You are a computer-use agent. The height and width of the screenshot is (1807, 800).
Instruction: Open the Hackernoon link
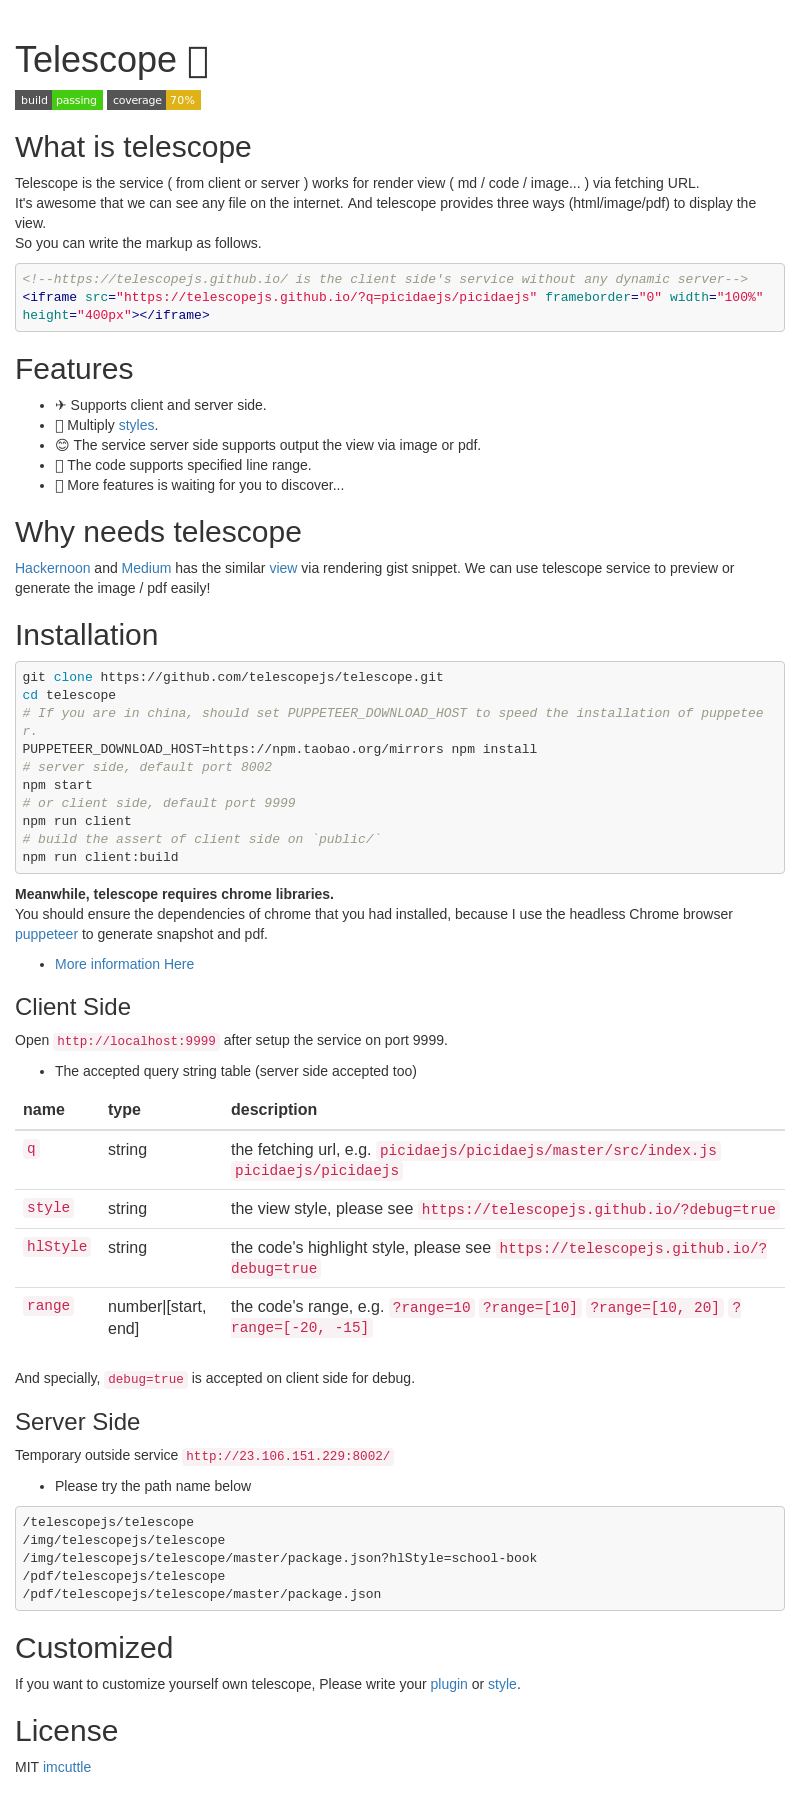click(x=52, y=568)
